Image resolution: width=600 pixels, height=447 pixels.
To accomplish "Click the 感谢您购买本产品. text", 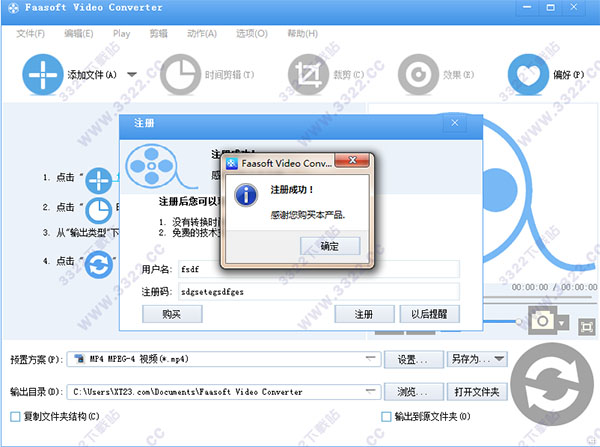I will (x=308, y=215).
